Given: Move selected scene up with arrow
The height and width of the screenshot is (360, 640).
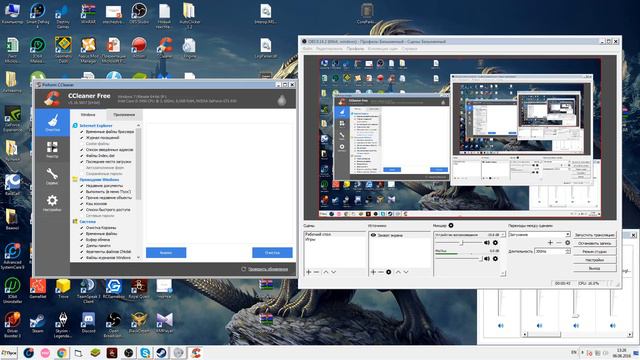Looking at the screenshot, I should pos(326,272).
